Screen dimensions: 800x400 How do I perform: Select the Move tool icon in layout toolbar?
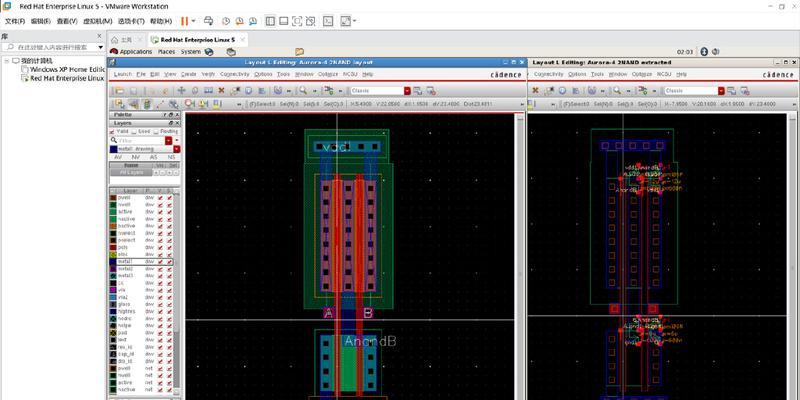coord(181,91)
